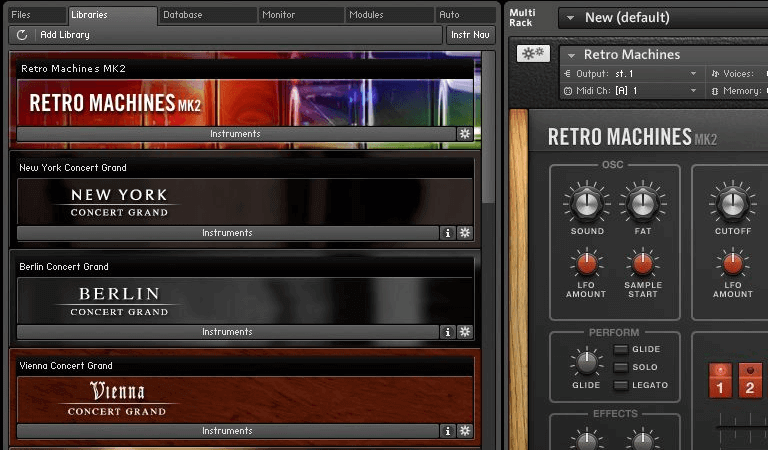768x450 pixels.
Task: Open Retro Machines MK2 library settings gear
Action: [465, 134]
